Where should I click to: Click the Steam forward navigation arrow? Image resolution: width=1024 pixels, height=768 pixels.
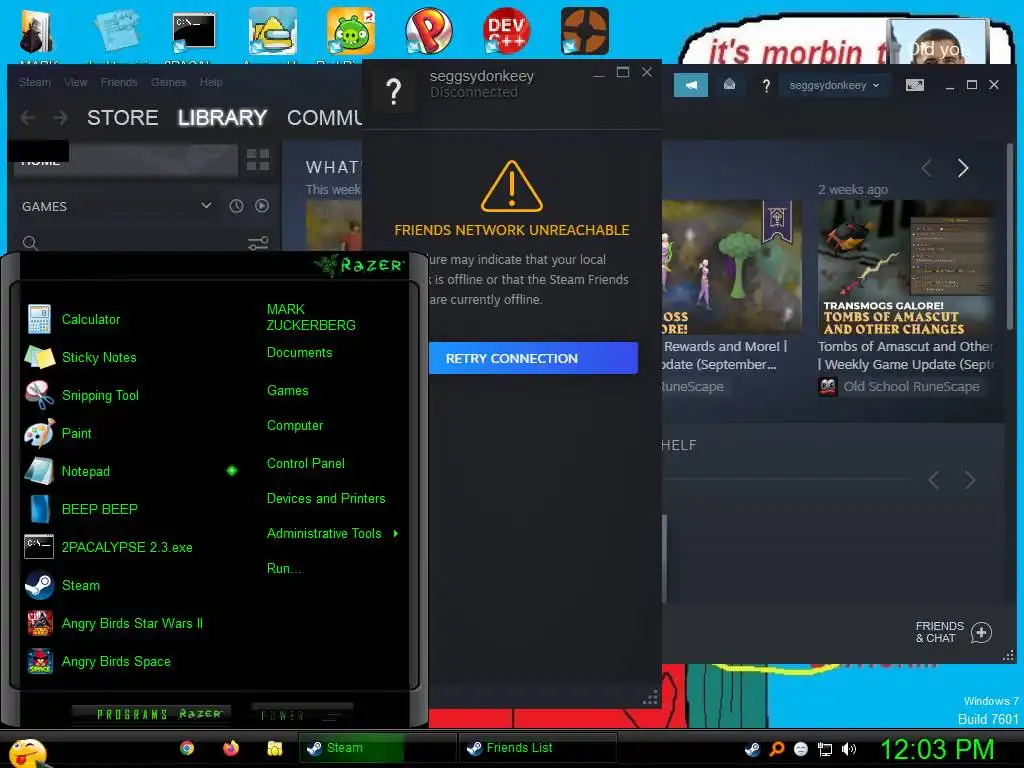point(60,118)
